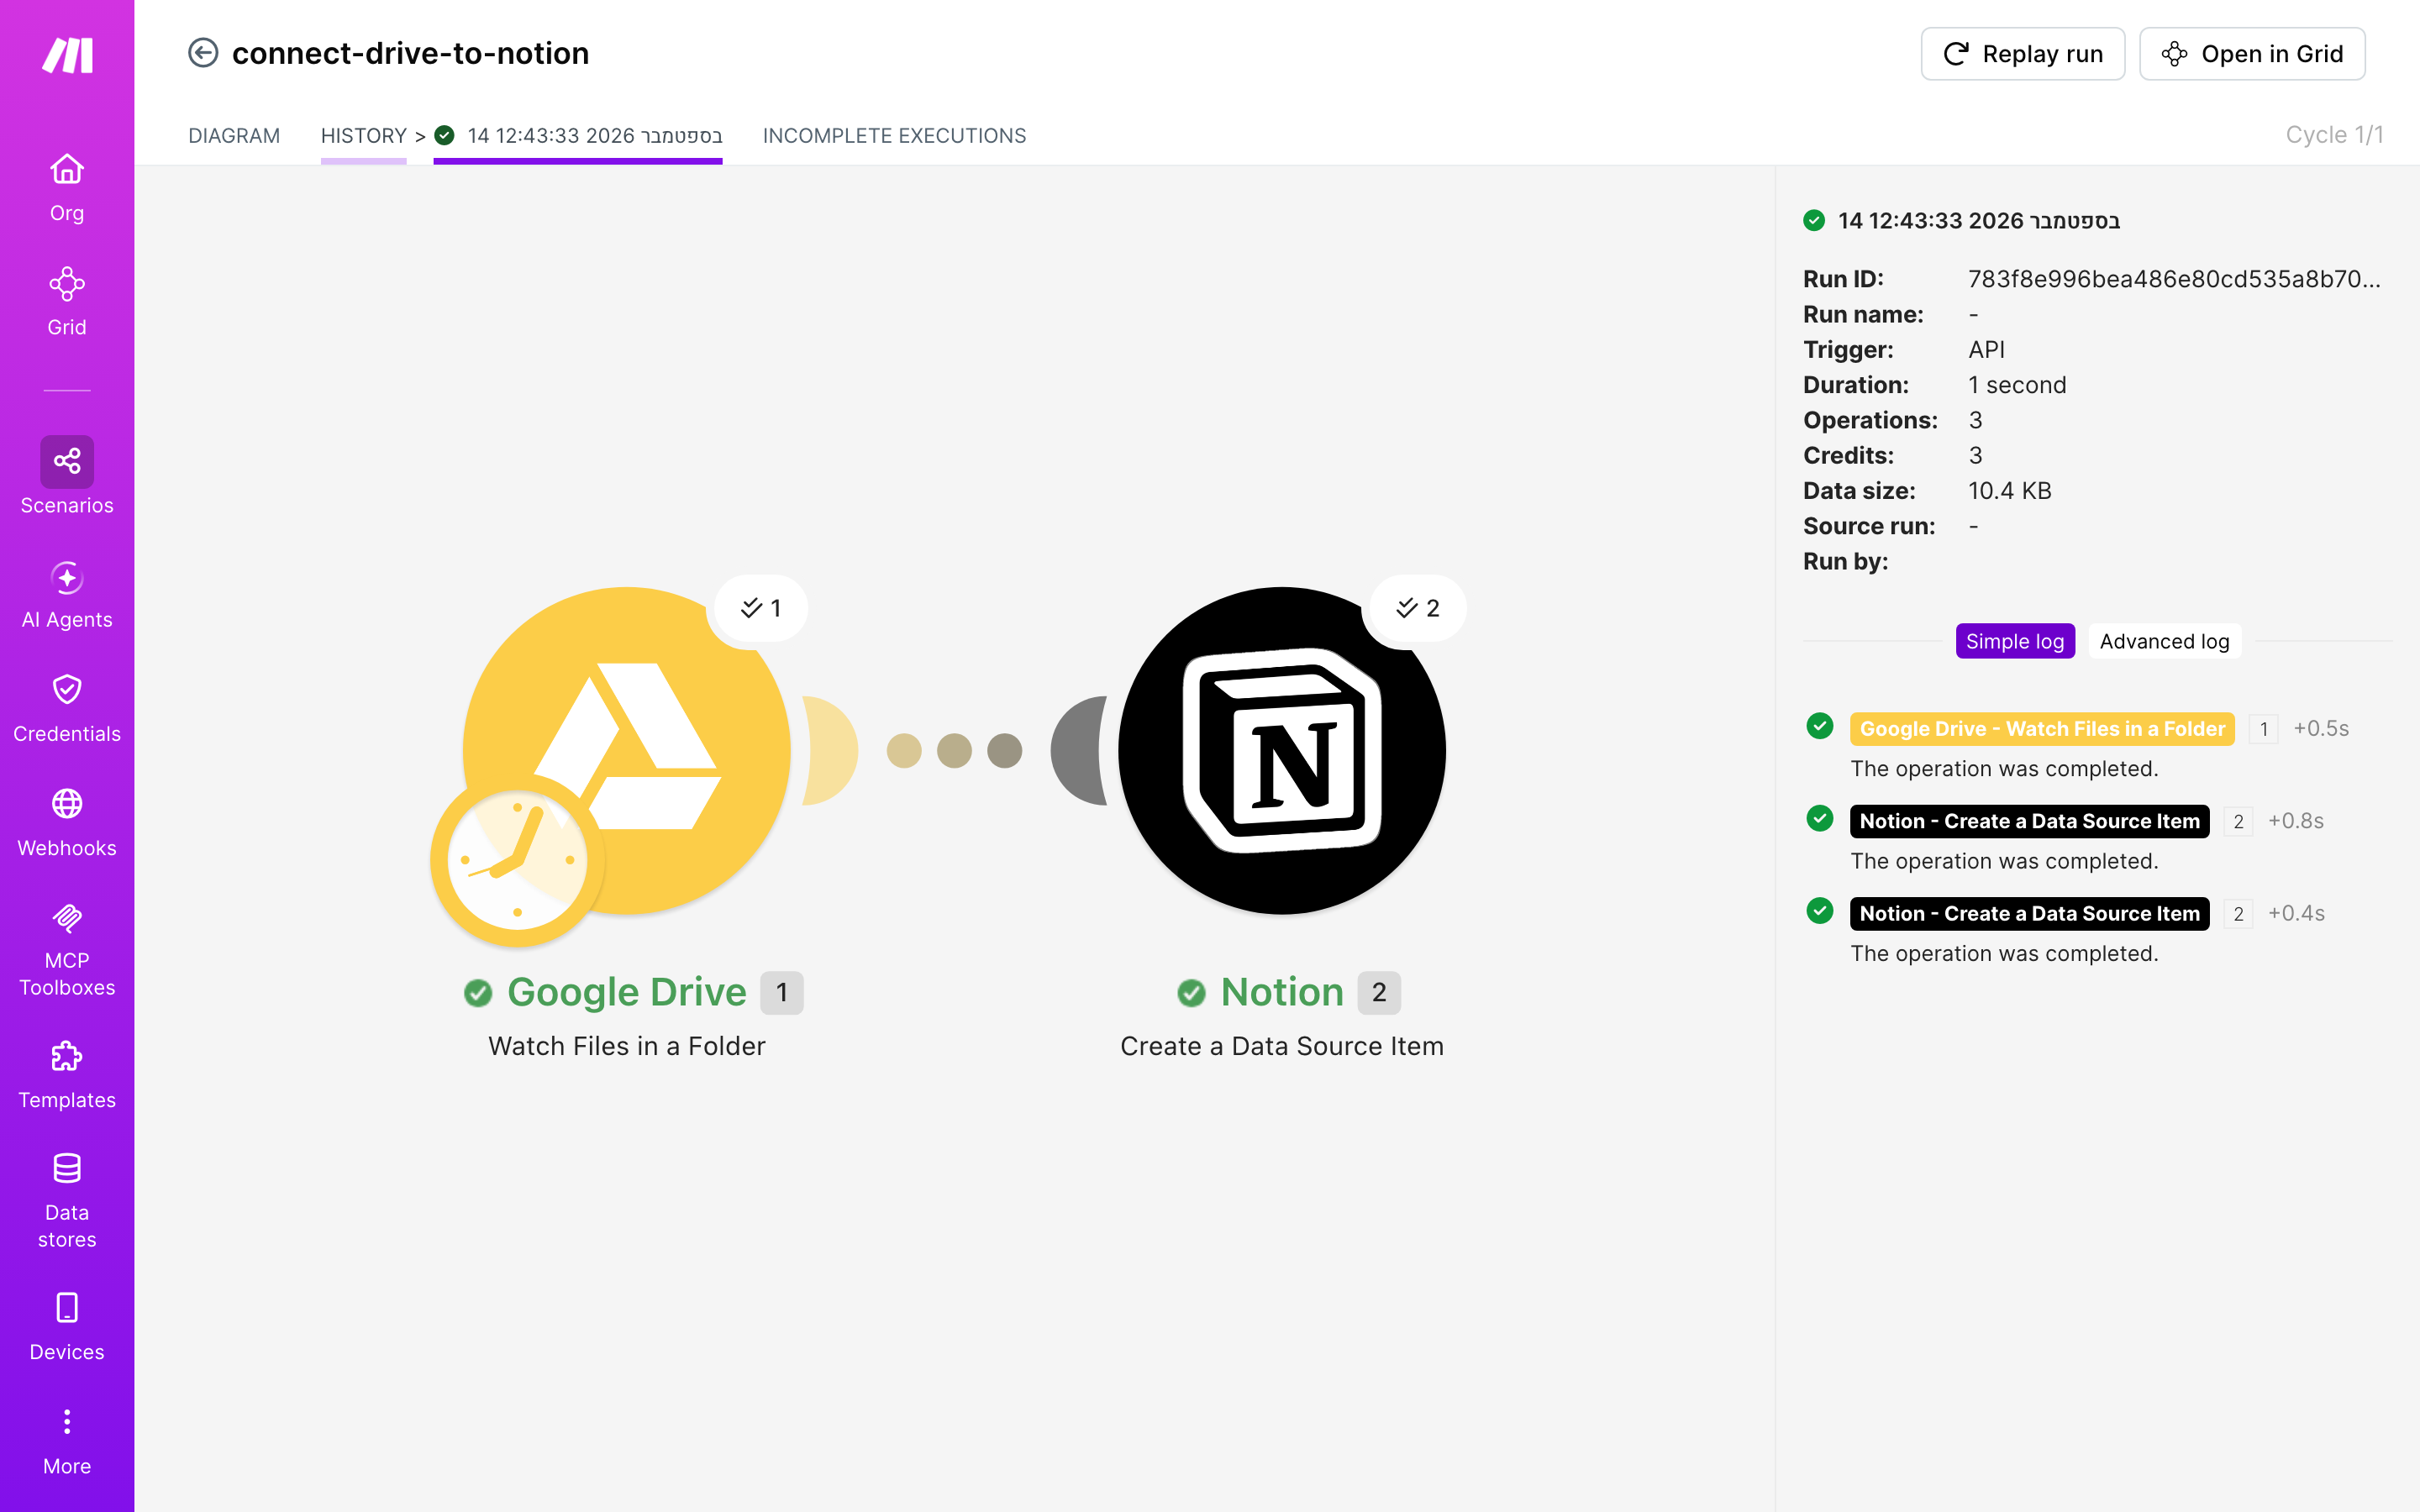Open the INCOMPLETE EXECUTIONS tab
This screenshot has height=1512, width=2420.
point(894,135)
